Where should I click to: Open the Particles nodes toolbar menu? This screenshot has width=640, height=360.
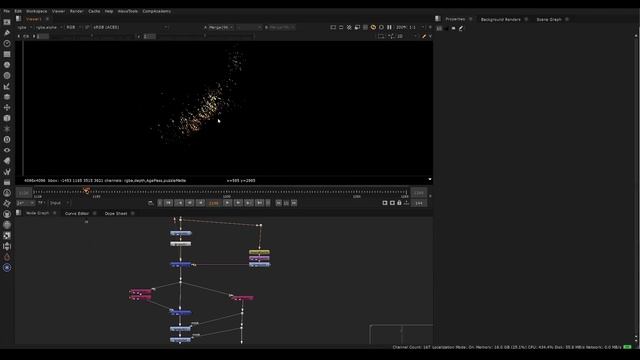tap(7, 129)
